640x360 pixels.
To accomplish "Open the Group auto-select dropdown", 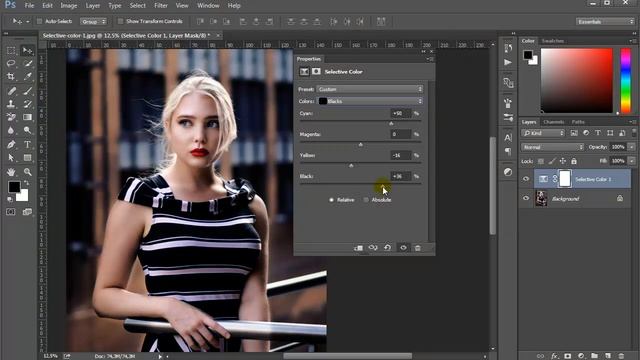I will pos(93,21).
